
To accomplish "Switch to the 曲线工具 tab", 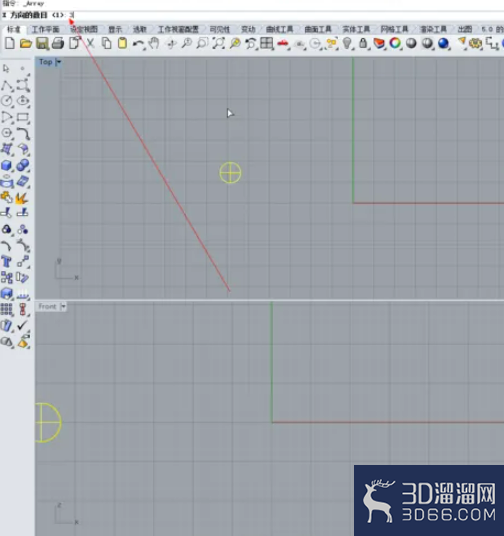I will click(280, 29).
